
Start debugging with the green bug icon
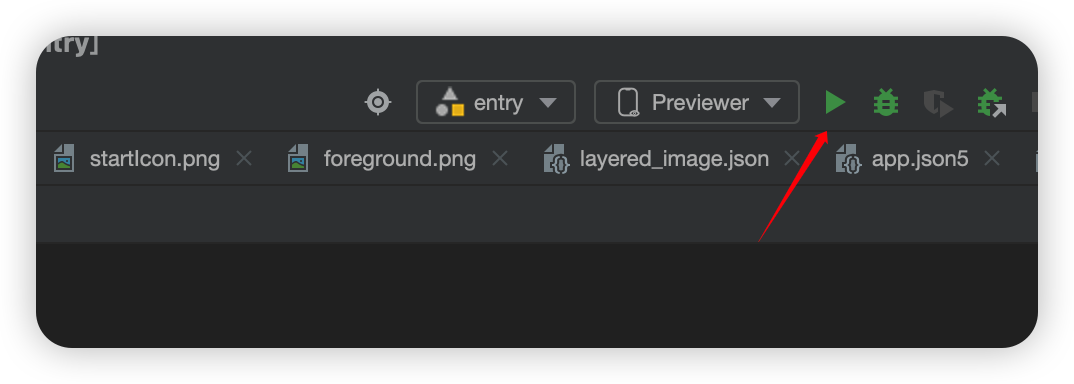886,103
